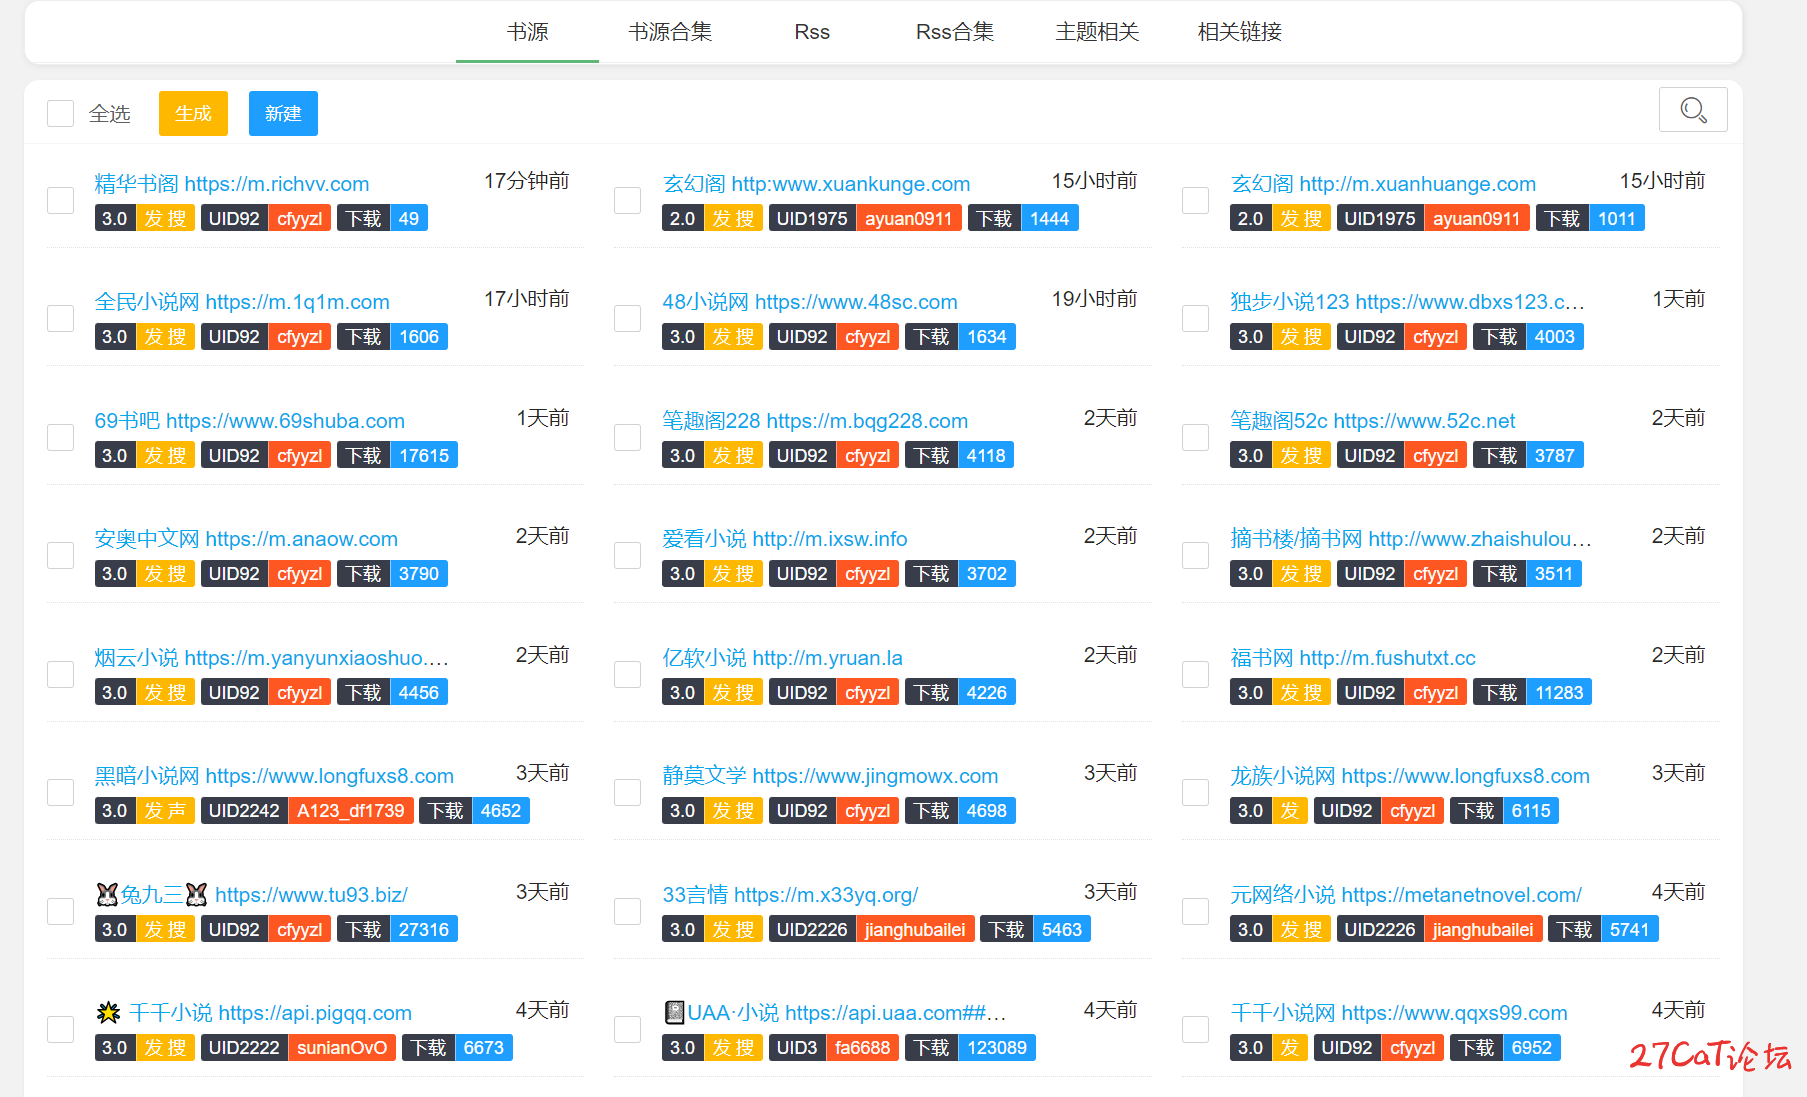Click 下载 11283 badge for 福书网

pyautogui.click(x=1532, y=692)
